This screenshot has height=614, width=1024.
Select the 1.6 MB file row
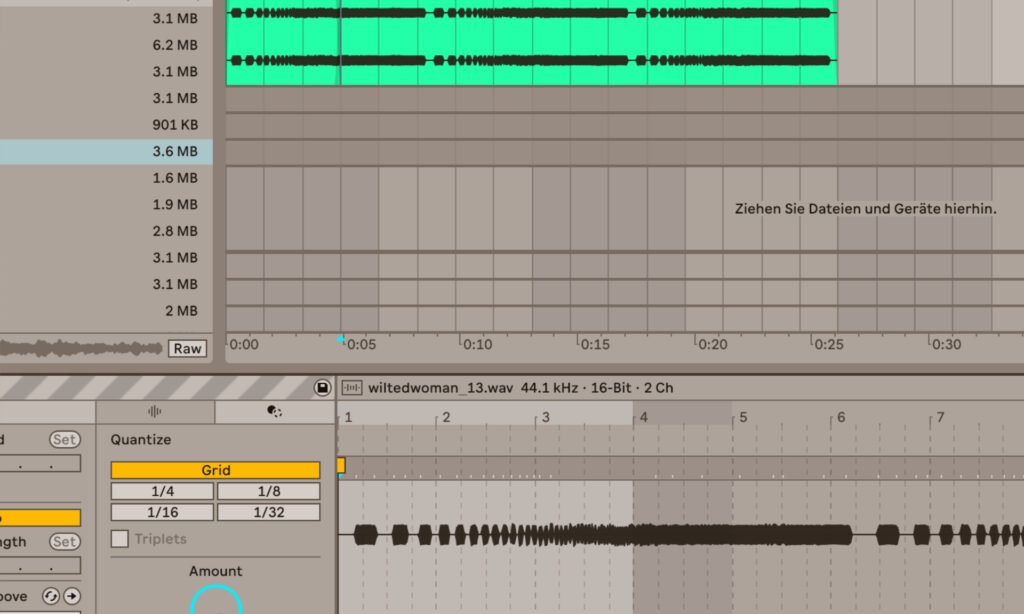pyautogui.click(x=106, y=178)
